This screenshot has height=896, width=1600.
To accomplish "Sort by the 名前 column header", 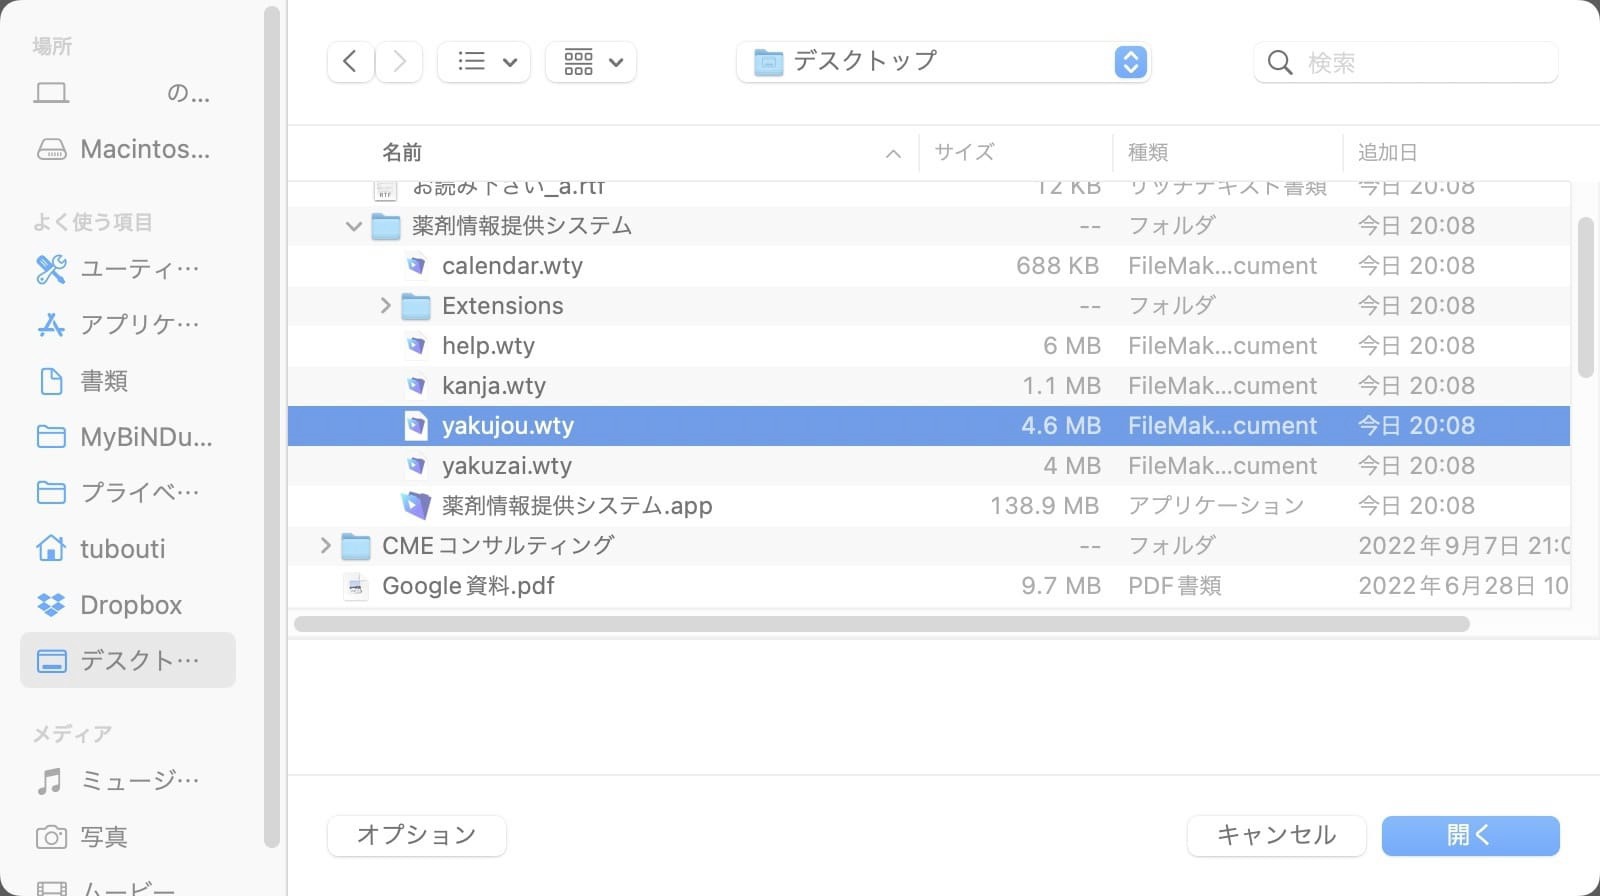I will [402, 152].
